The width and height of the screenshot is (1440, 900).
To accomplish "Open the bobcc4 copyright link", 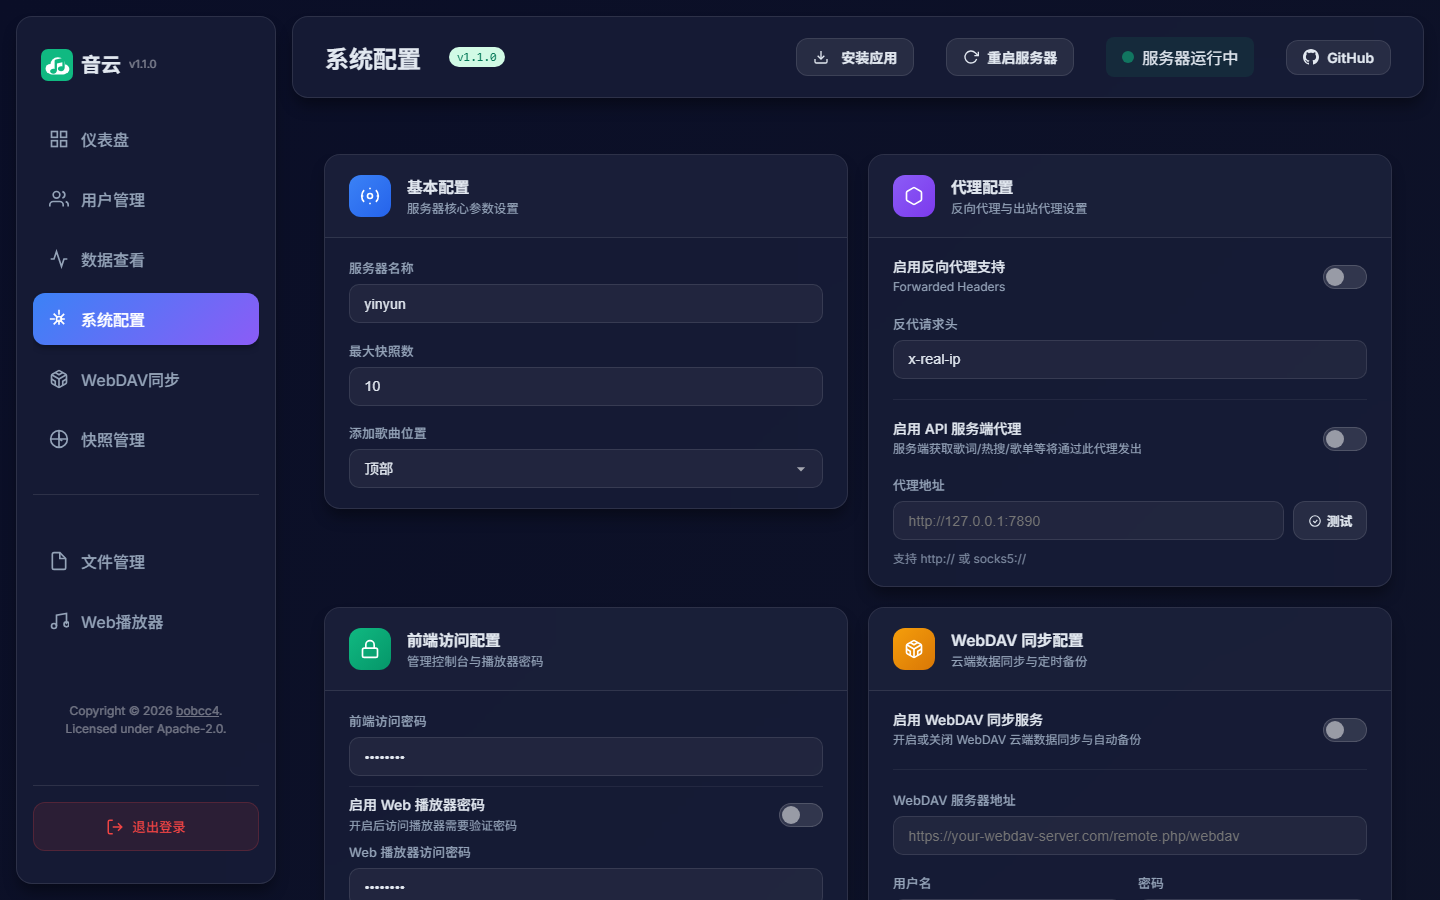I will [x=197, y=711].
